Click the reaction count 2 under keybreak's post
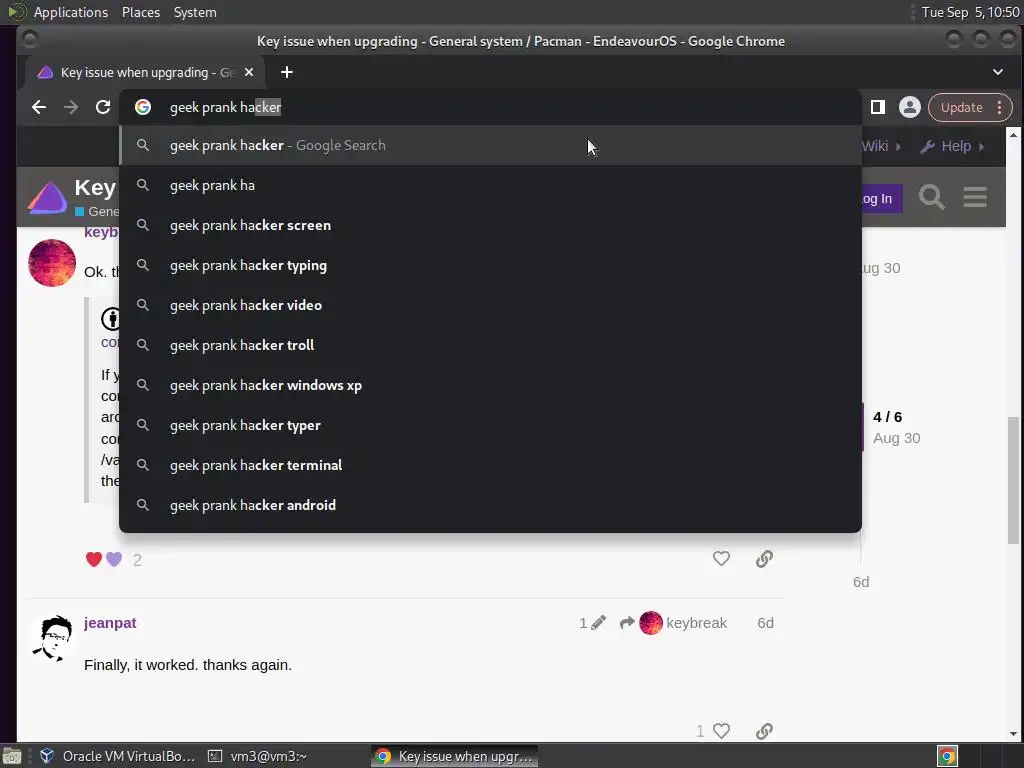 tap(137, 560)
